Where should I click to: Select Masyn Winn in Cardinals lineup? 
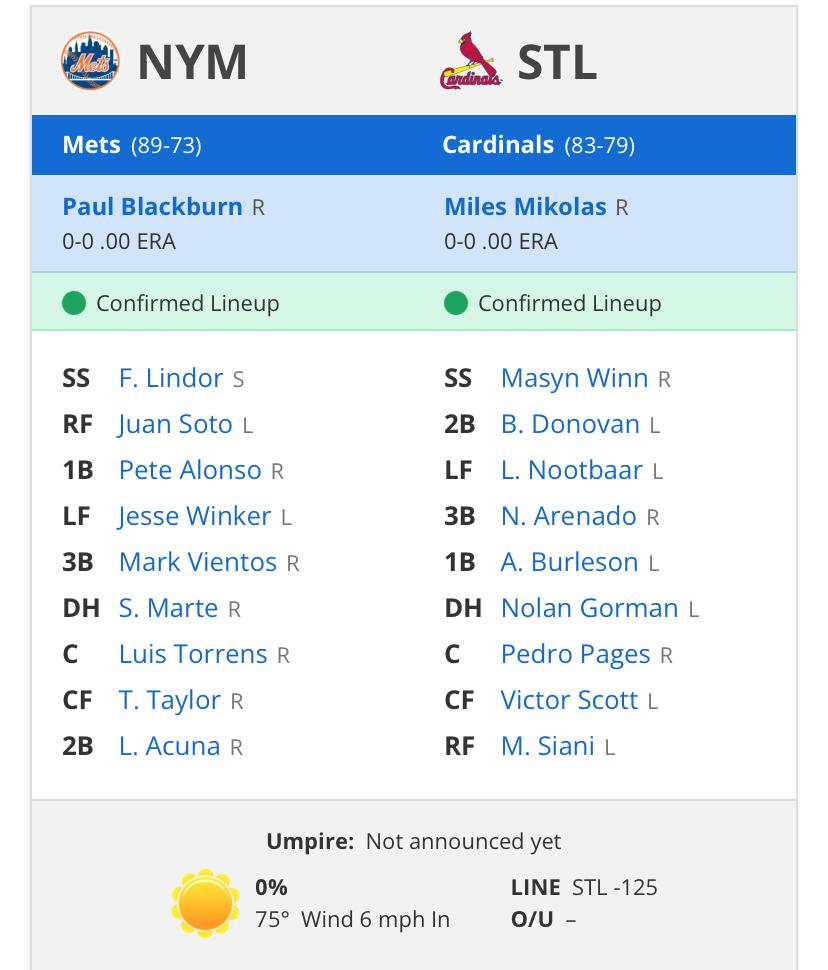pyautogui.click(x=575, y=378)
